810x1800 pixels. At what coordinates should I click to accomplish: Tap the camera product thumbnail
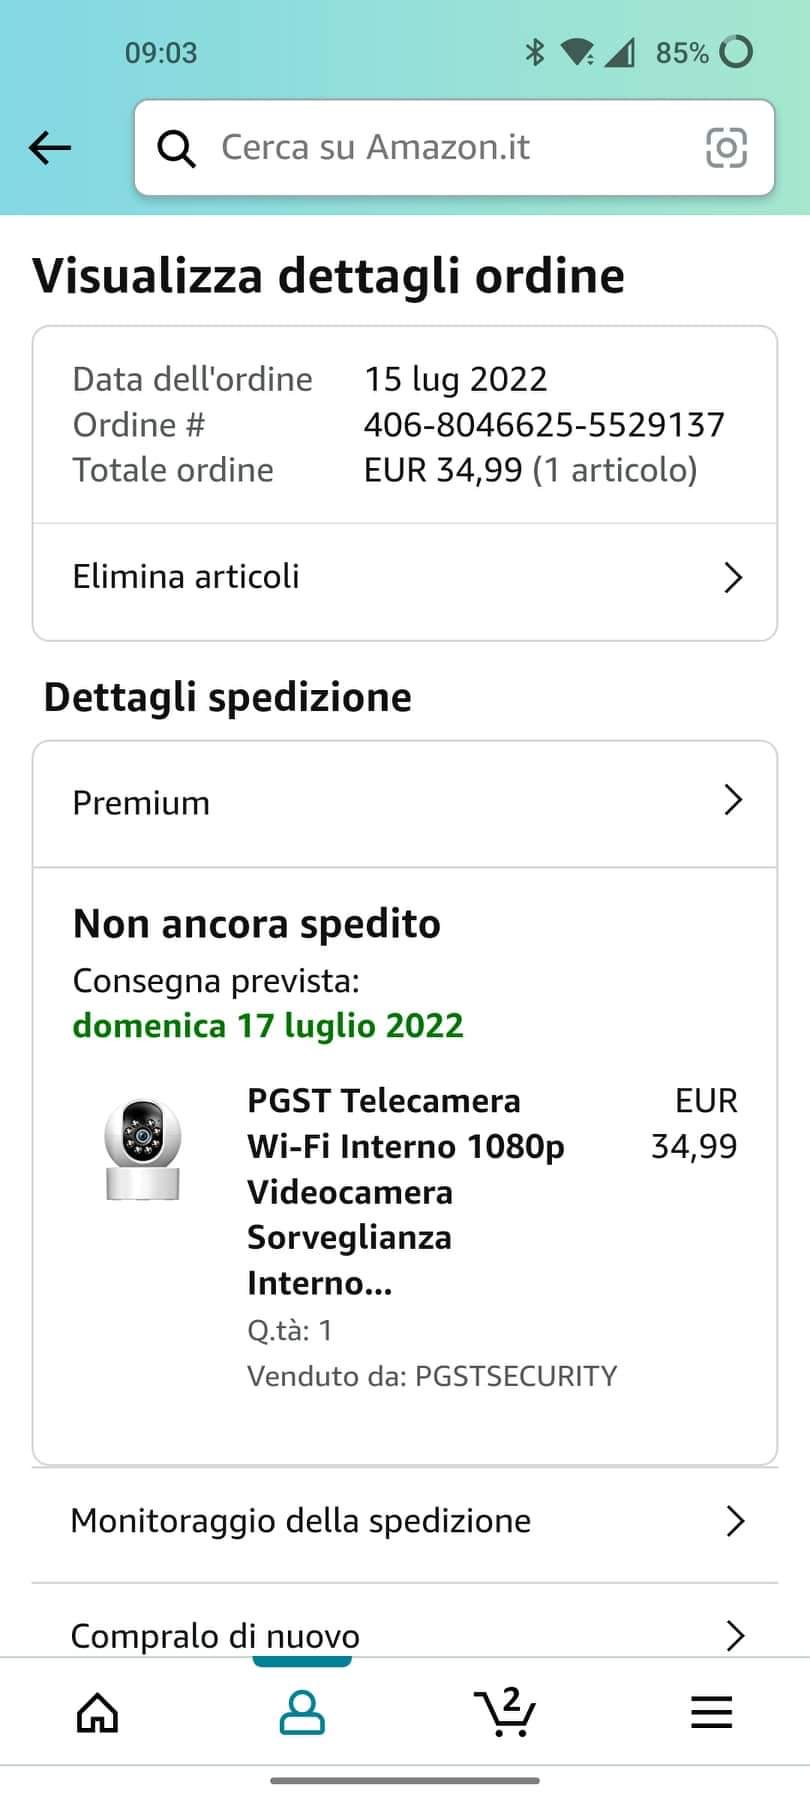pyautogui.click(x=143, y=1149)
